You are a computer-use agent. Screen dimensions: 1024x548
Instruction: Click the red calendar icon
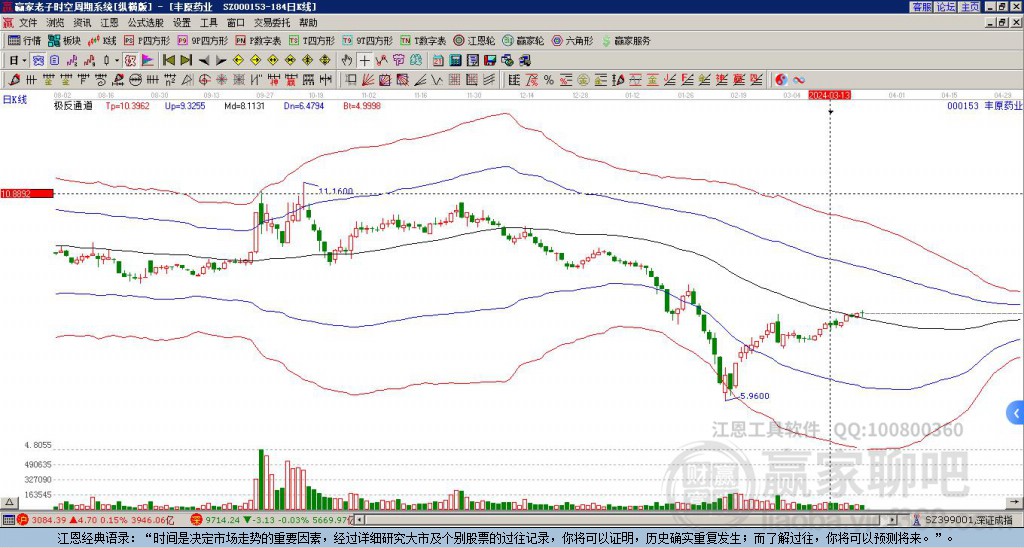coord(438,61)
